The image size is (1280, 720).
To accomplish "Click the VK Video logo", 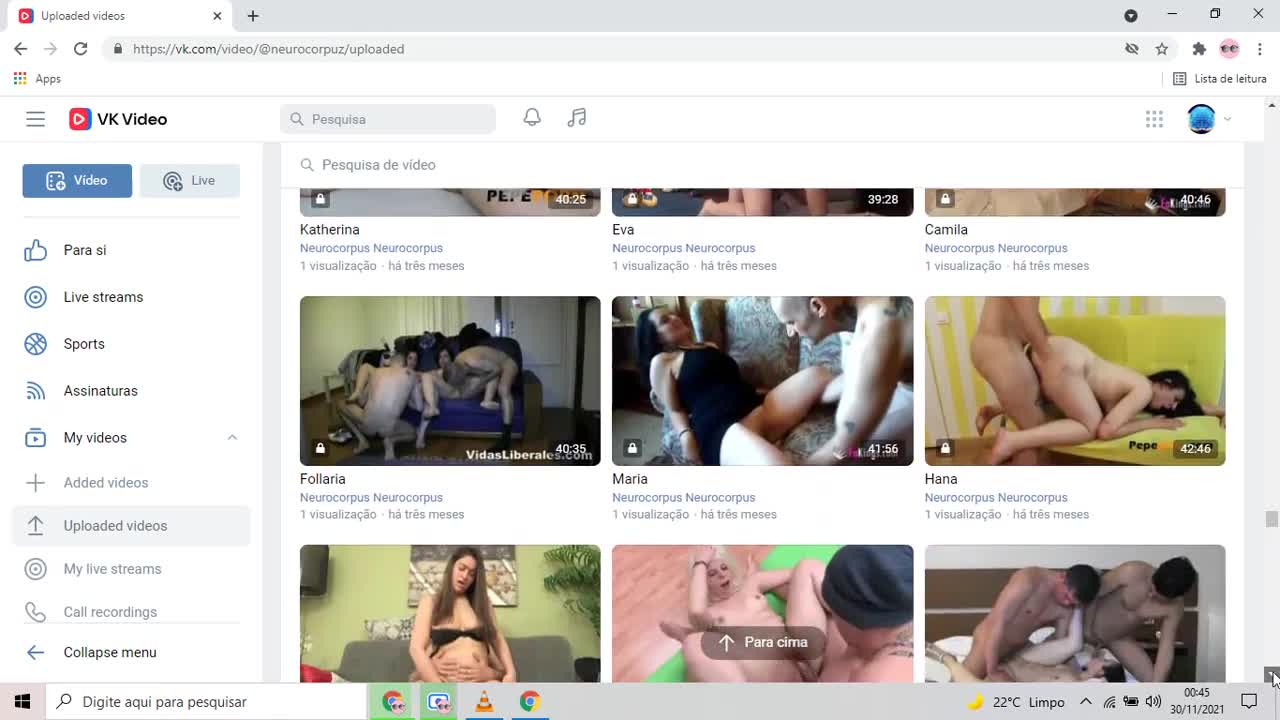I will pyautogui.click(x=118, y=119).
